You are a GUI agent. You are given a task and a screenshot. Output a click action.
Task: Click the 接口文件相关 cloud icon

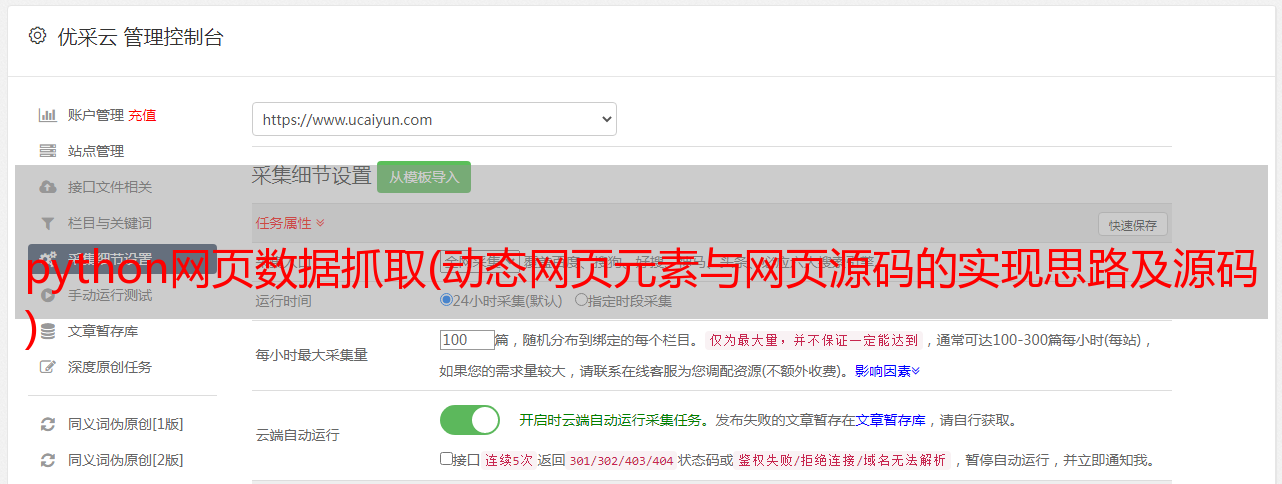point(47,187)
